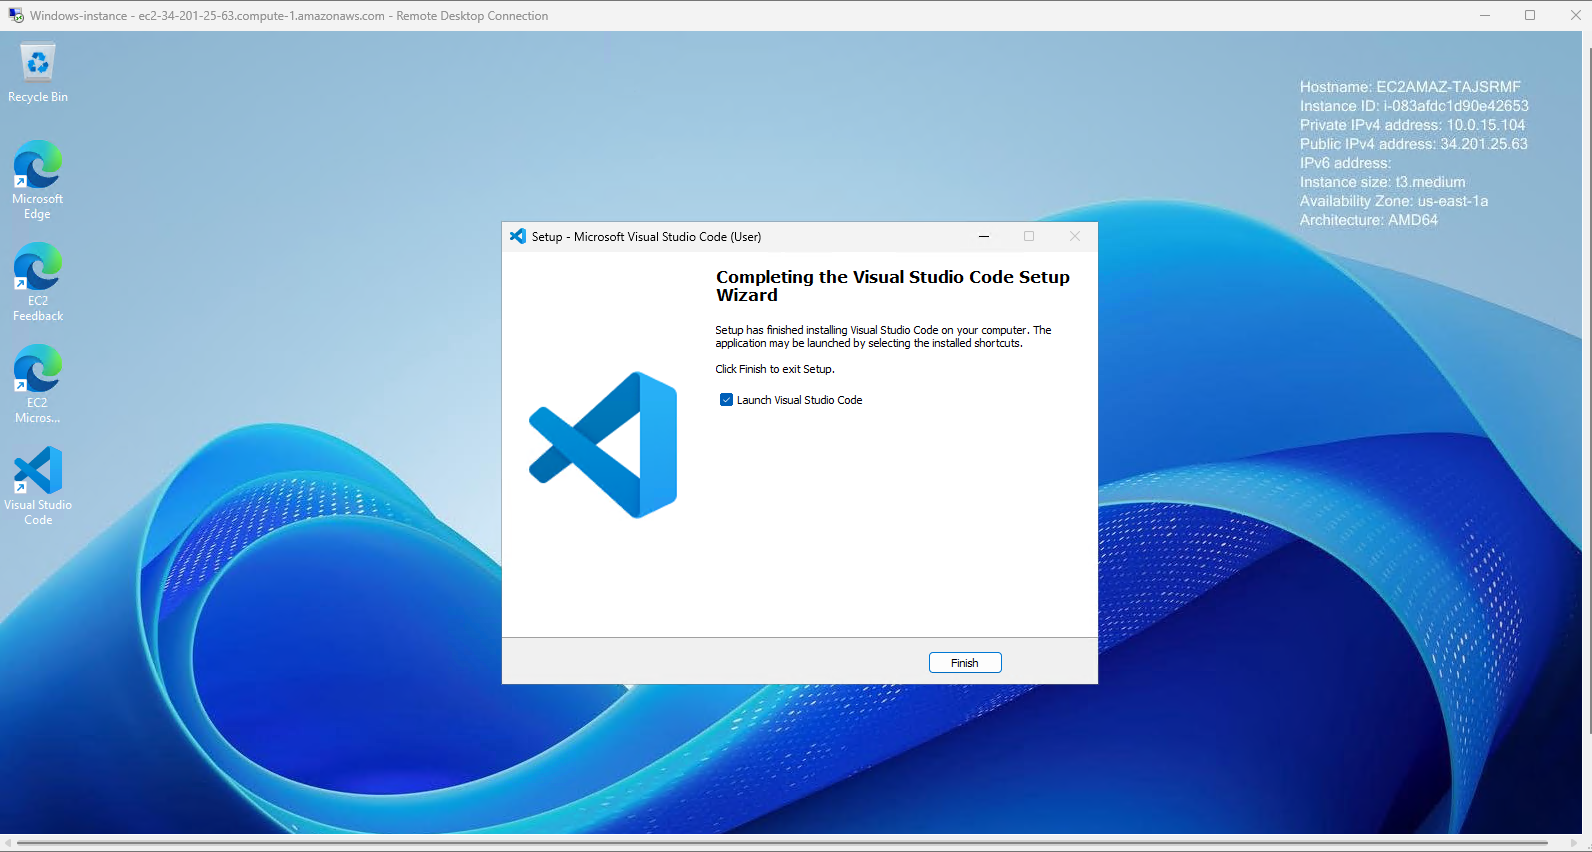Minimize the Setup wizard window

point(984,236)
